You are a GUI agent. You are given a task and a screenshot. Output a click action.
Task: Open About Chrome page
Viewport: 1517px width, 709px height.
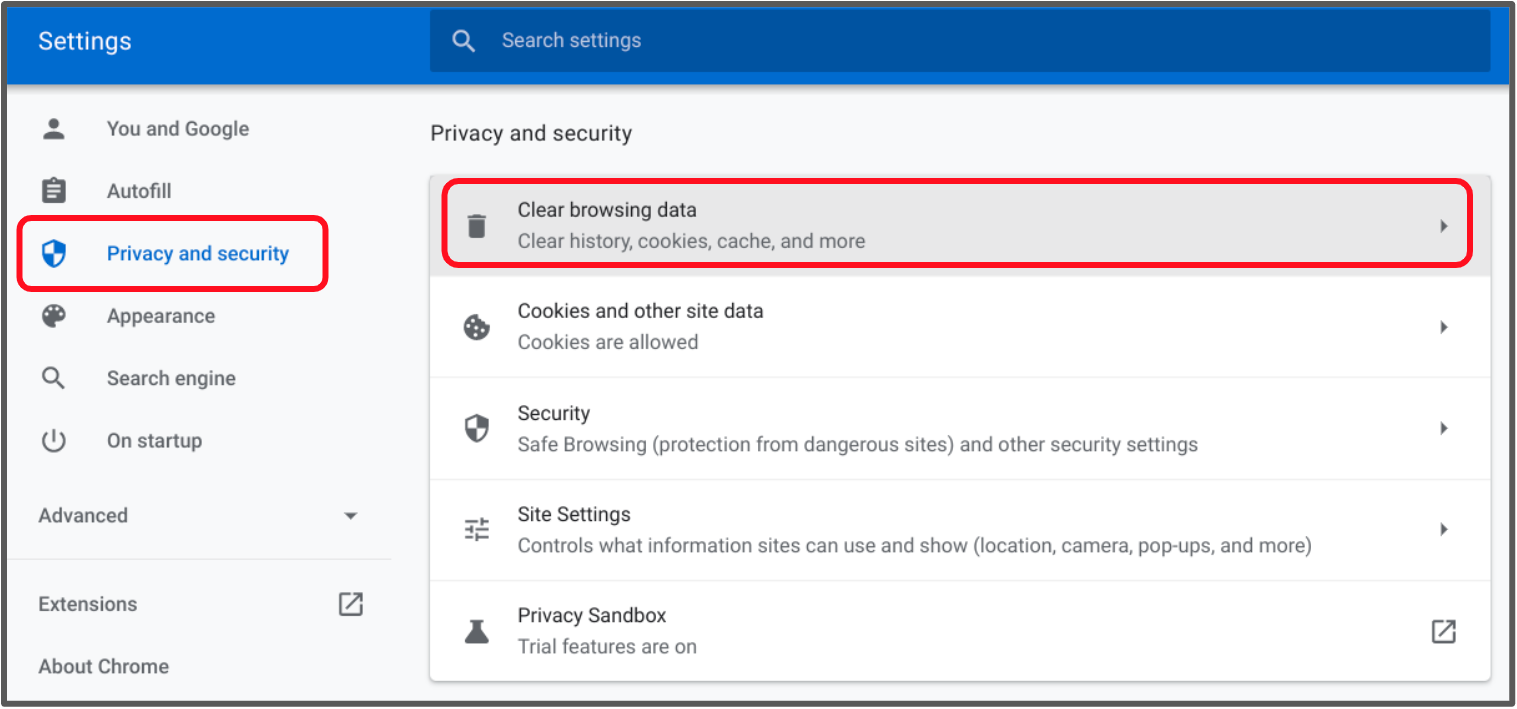[x=103, y=666]
